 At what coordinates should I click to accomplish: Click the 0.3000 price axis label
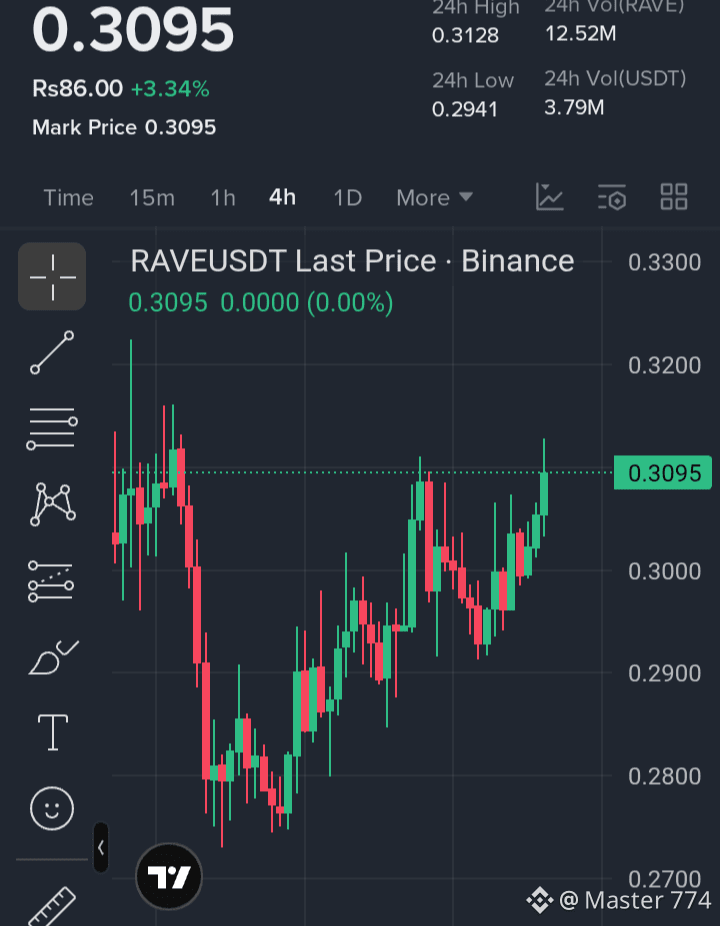point(664,571)
